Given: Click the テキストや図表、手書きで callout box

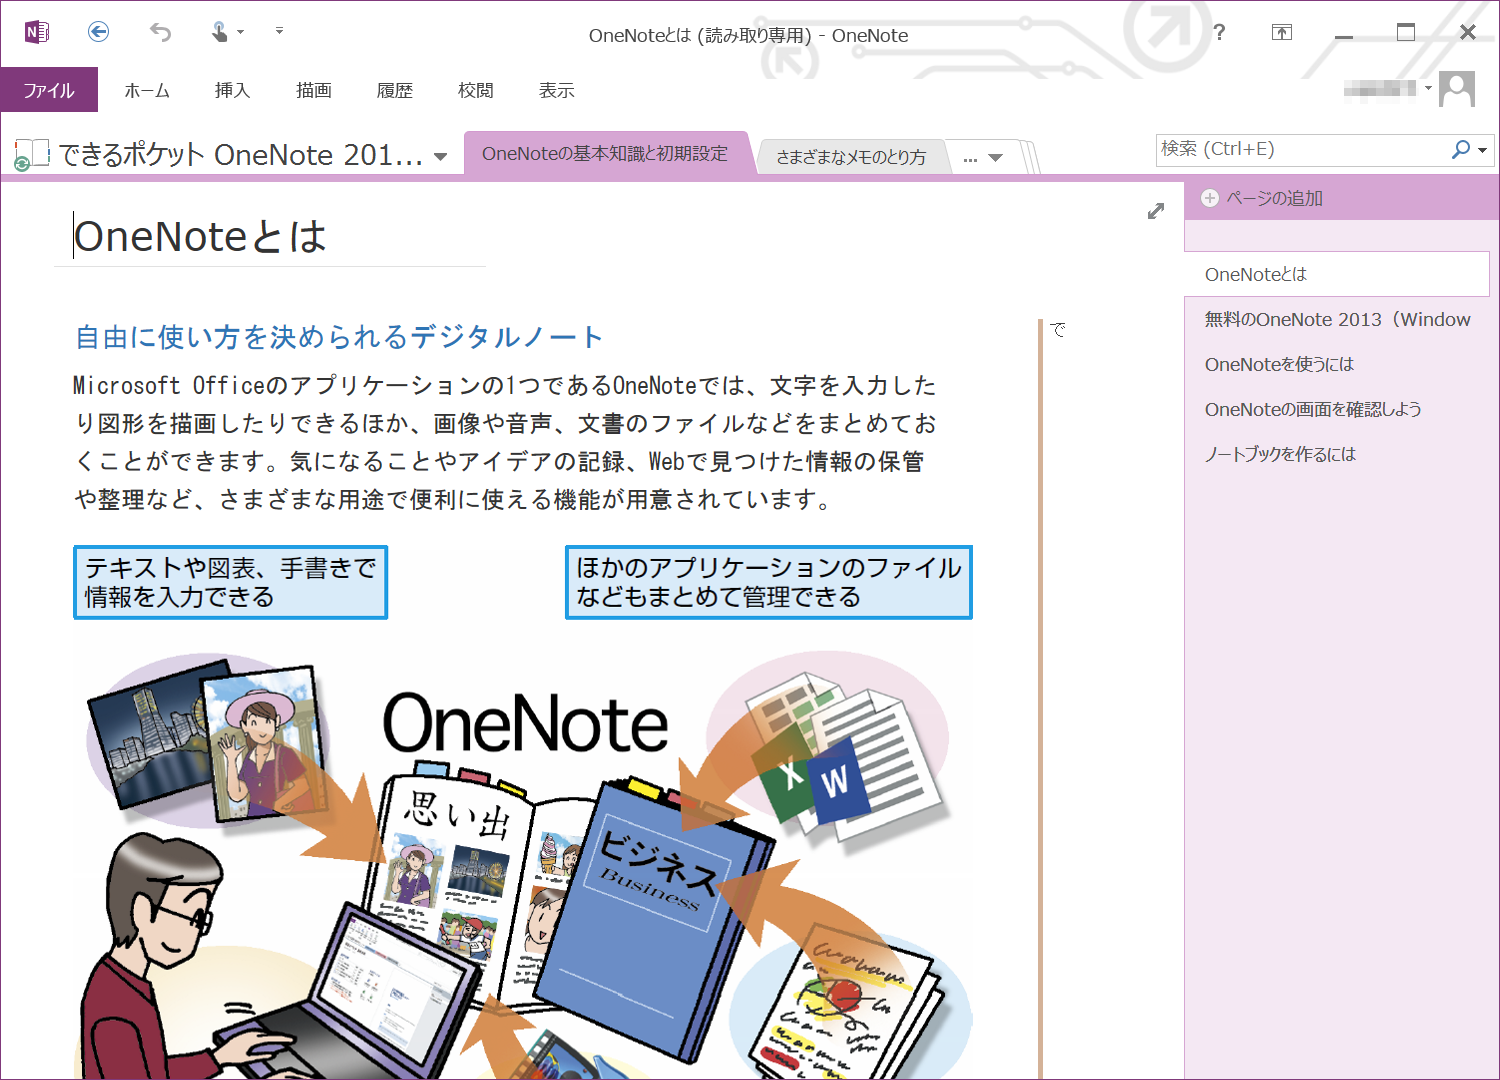Looking at the screenshot, I should point(230,582).
